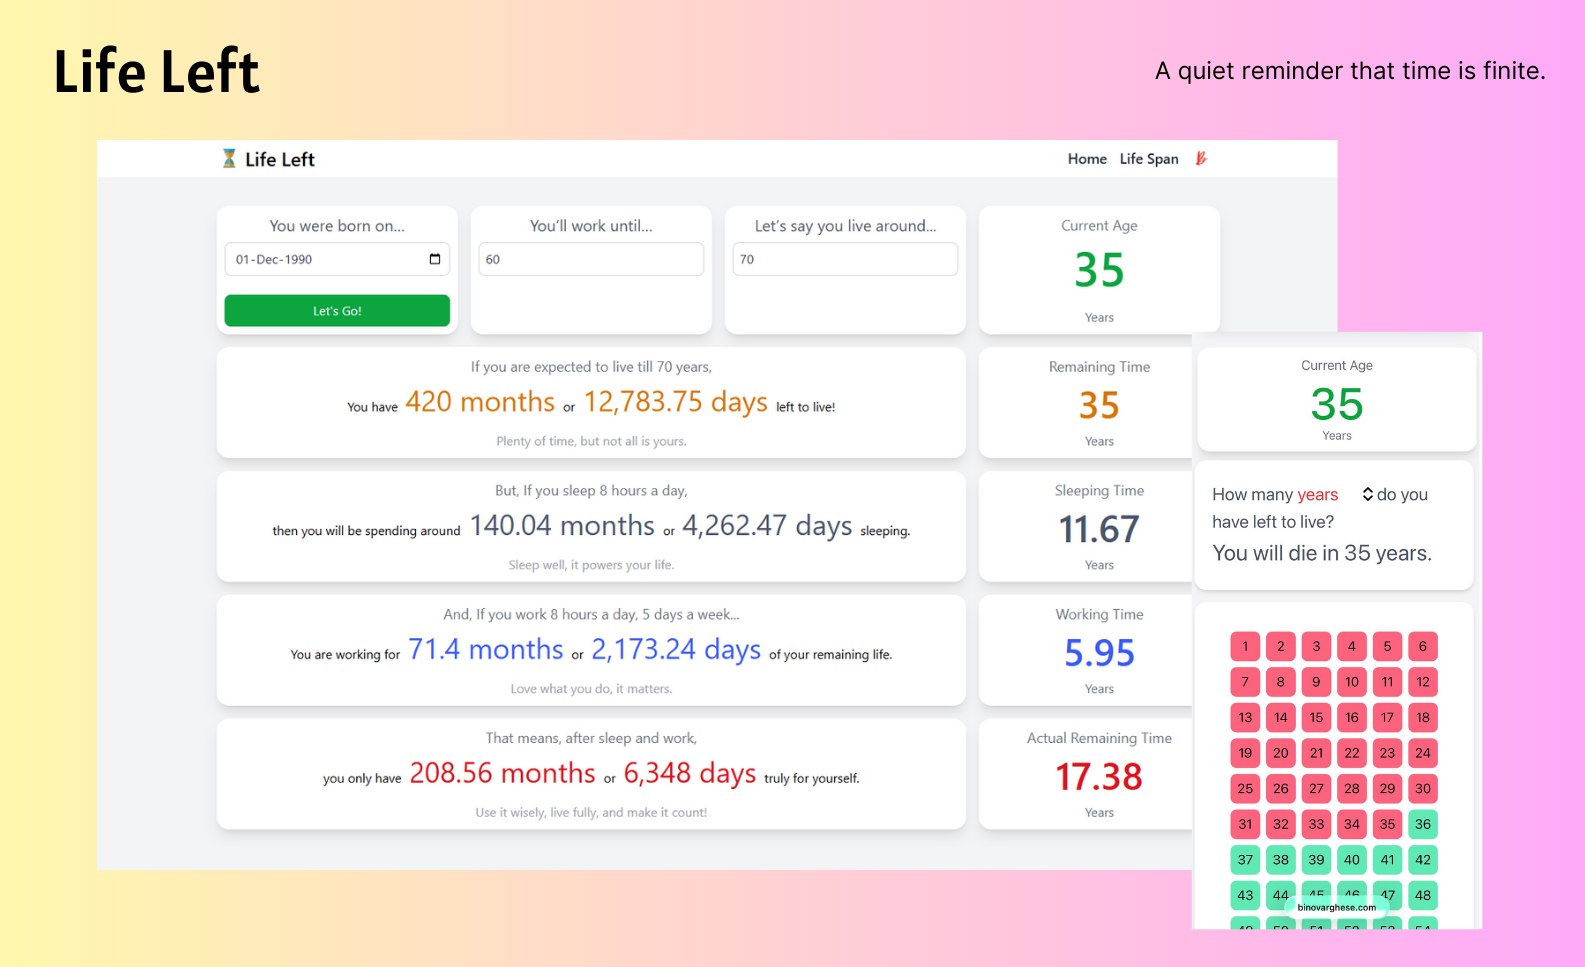Click the Life Left brand title in navbar
Viewport: 1585px width, 967px height.
(x=280, y=159)
